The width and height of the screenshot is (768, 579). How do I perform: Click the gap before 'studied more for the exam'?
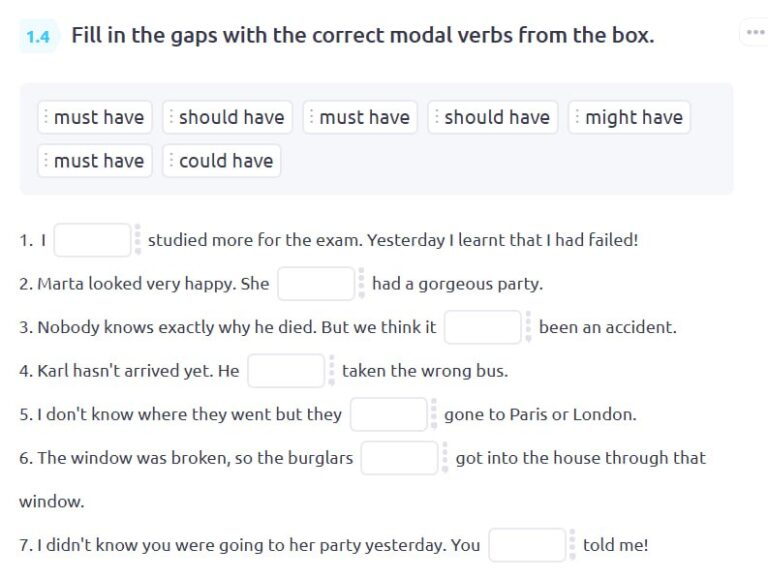pyautogui.click(x=93, y=240)
